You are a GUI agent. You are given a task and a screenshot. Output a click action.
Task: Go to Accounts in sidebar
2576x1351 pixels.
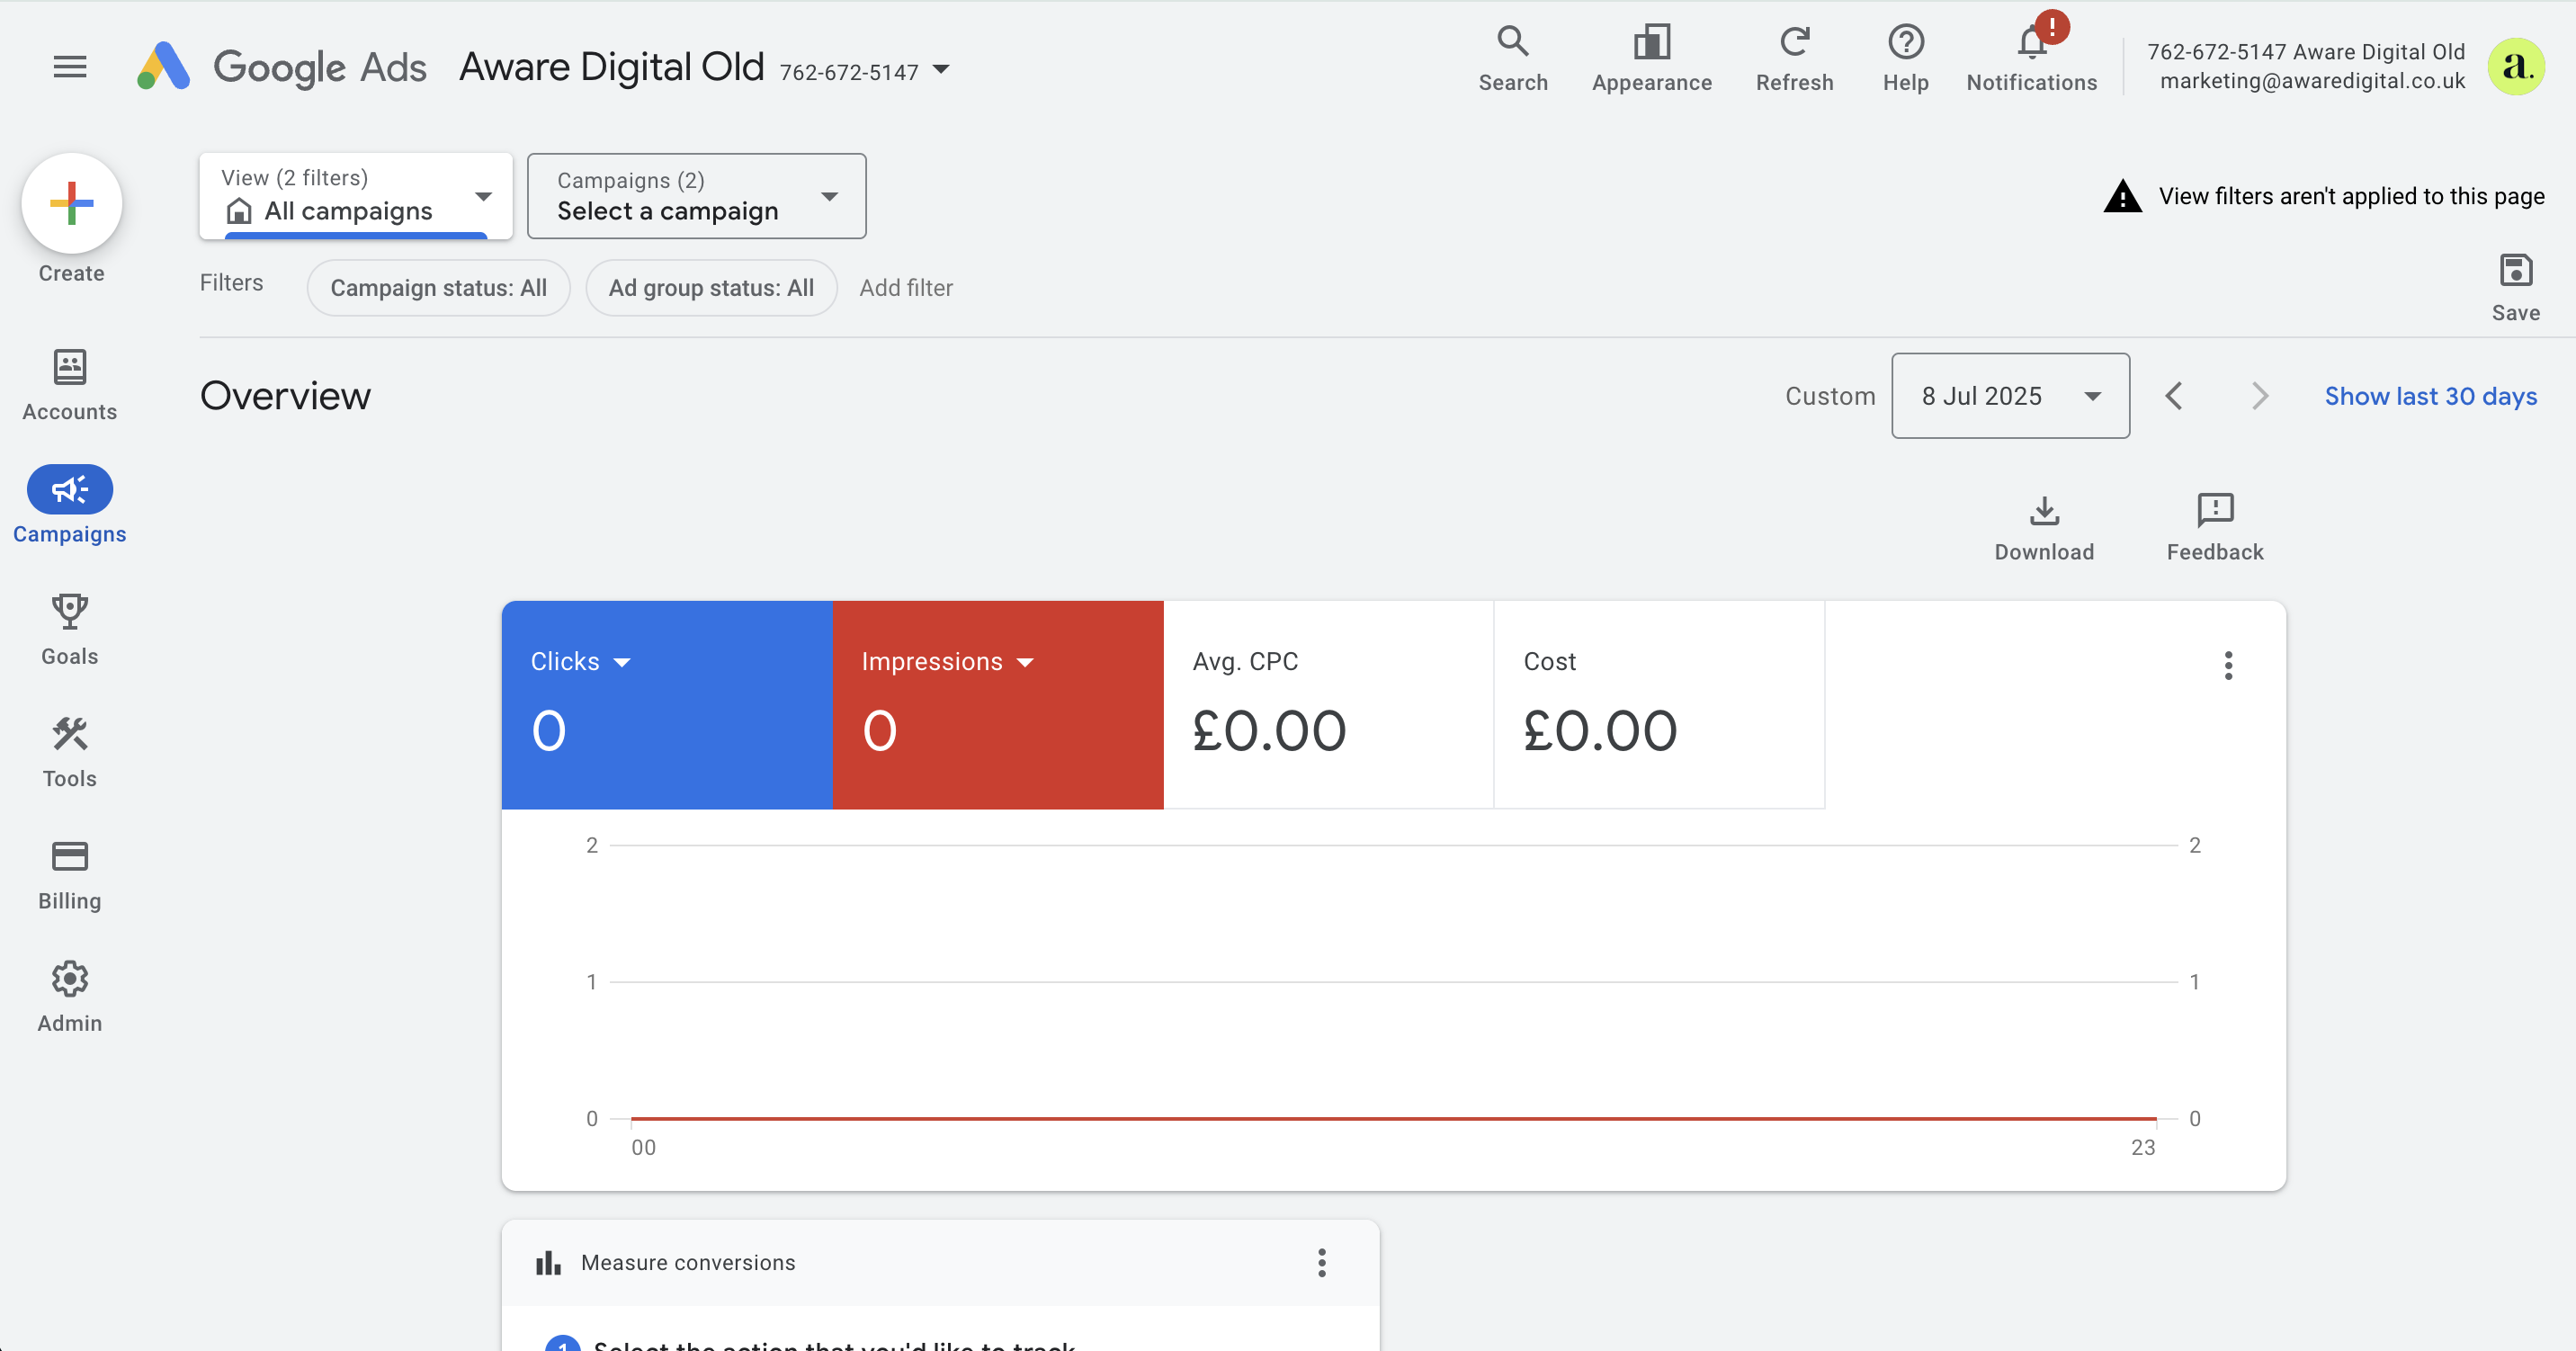[x=70, y=385]
